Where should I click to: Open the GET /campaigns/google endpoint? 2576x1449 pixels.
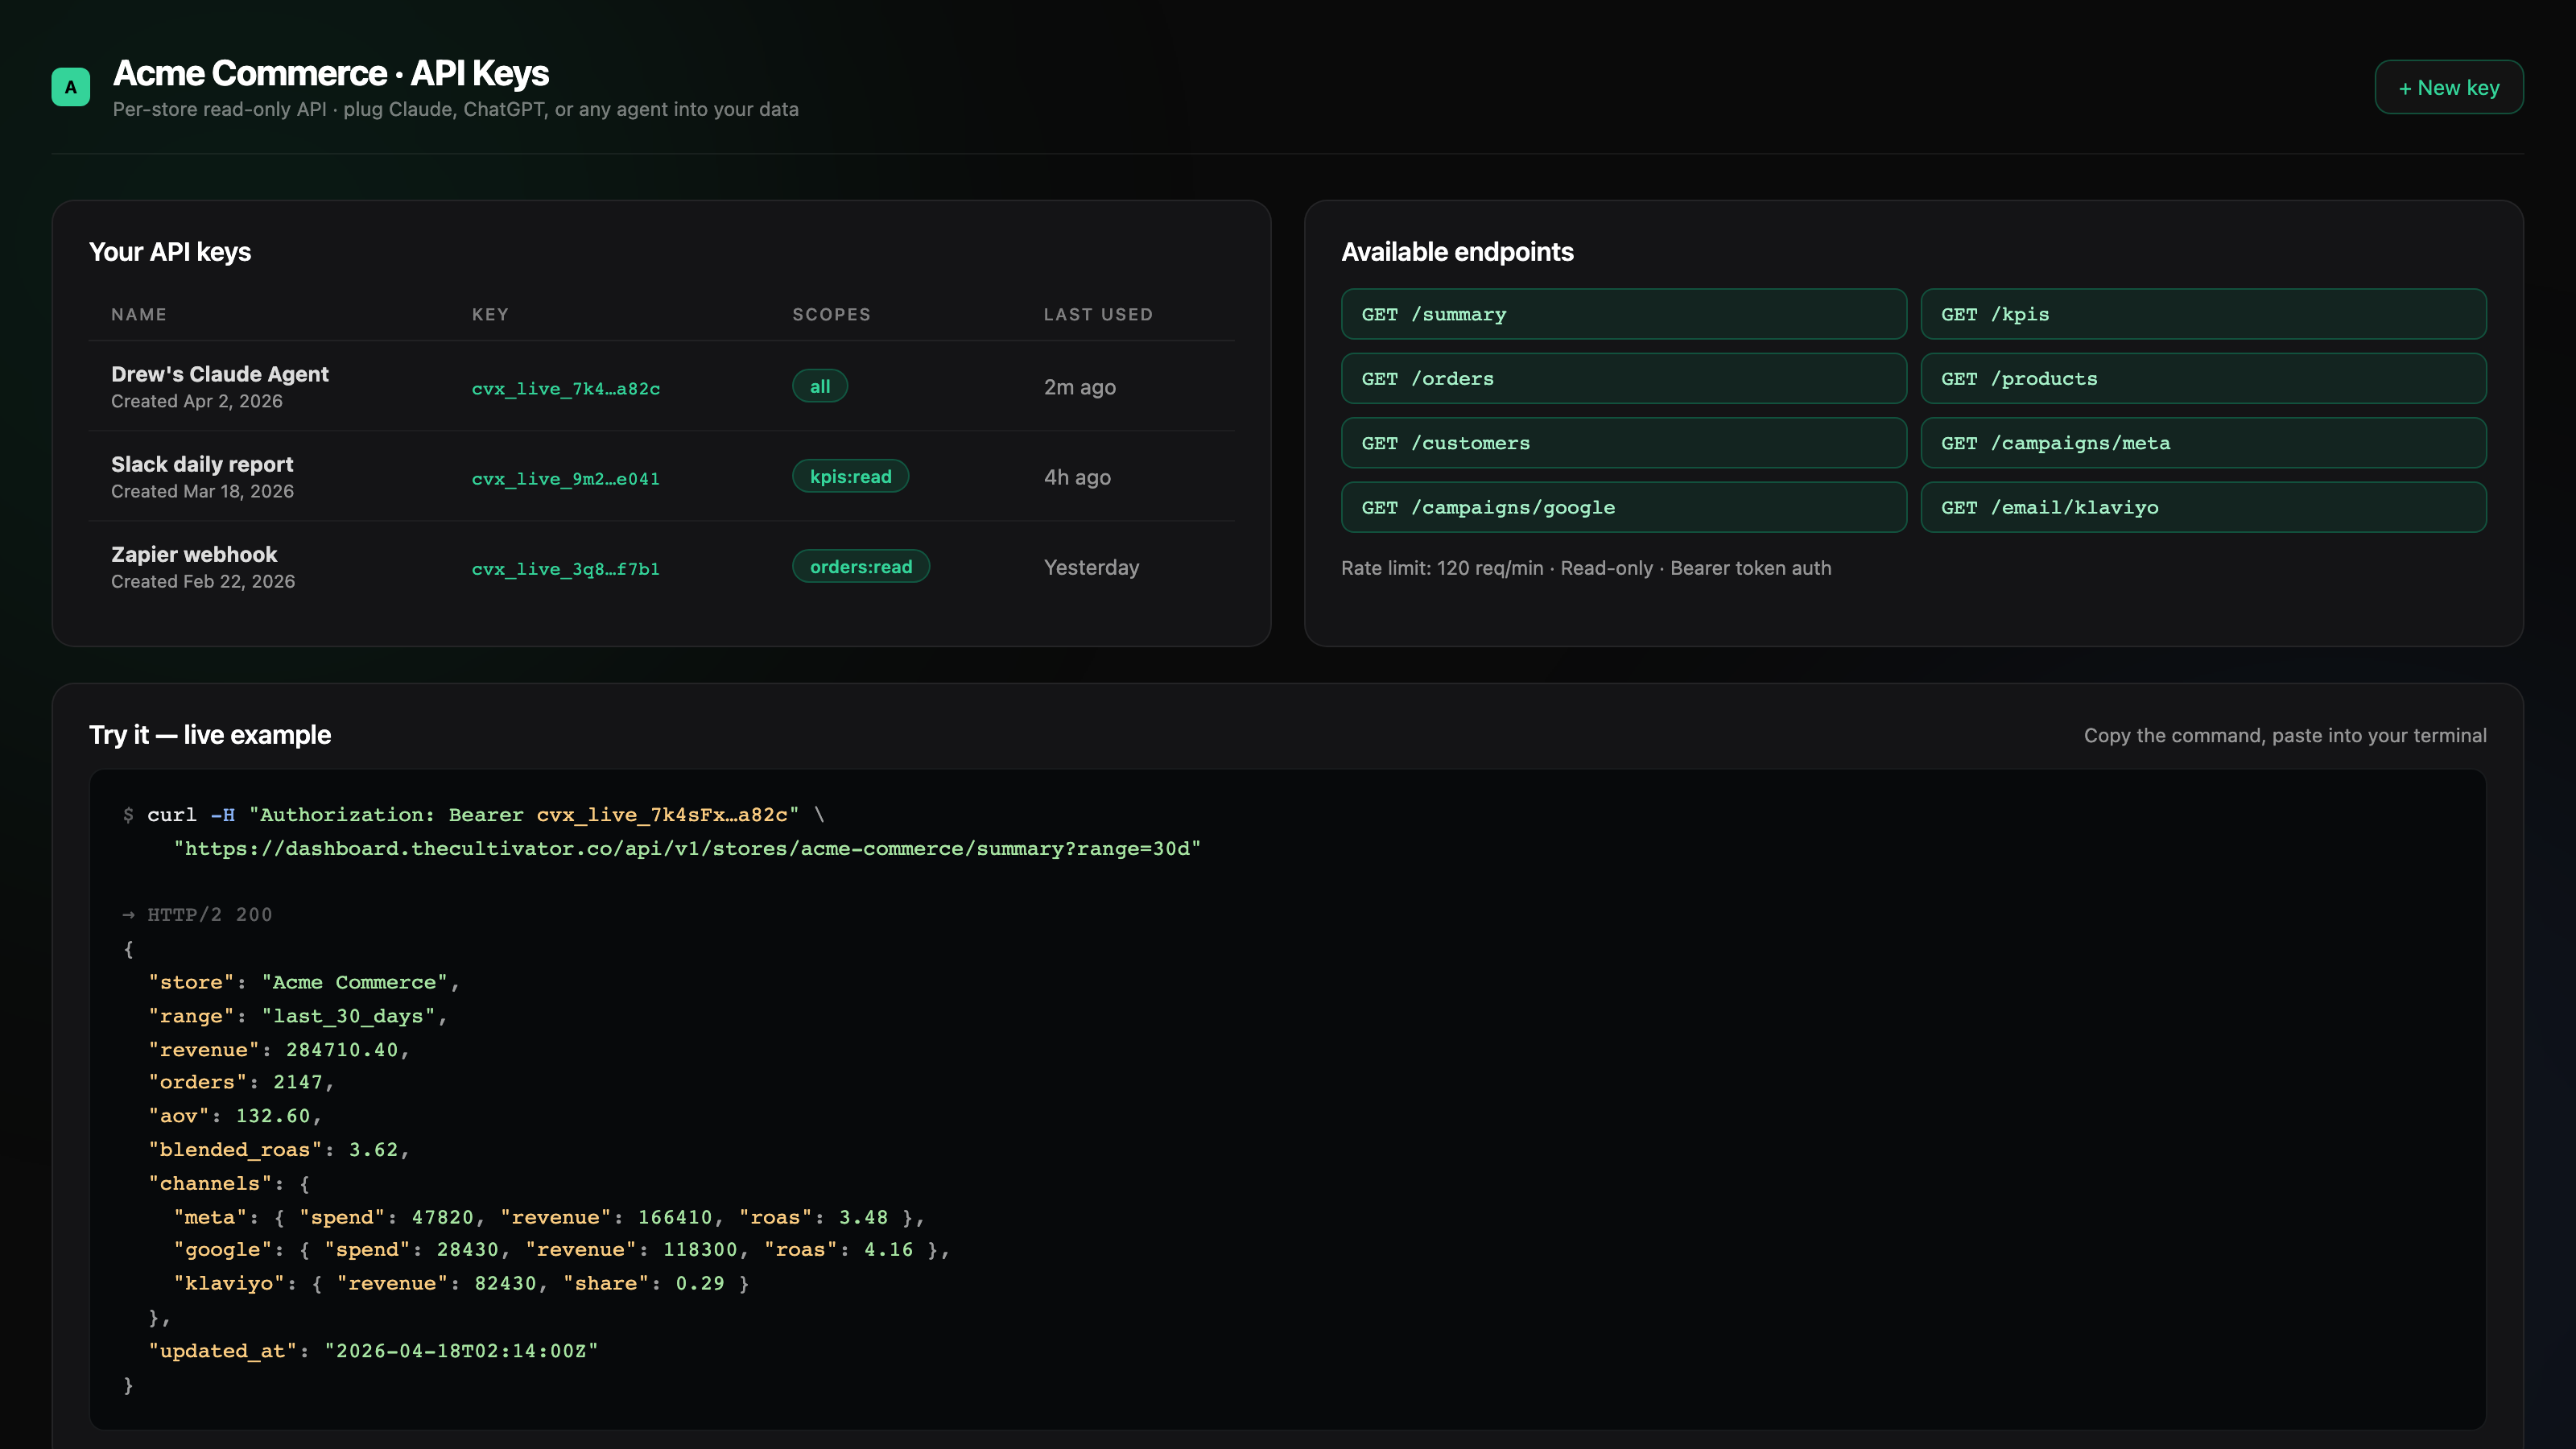(1624, 507)
